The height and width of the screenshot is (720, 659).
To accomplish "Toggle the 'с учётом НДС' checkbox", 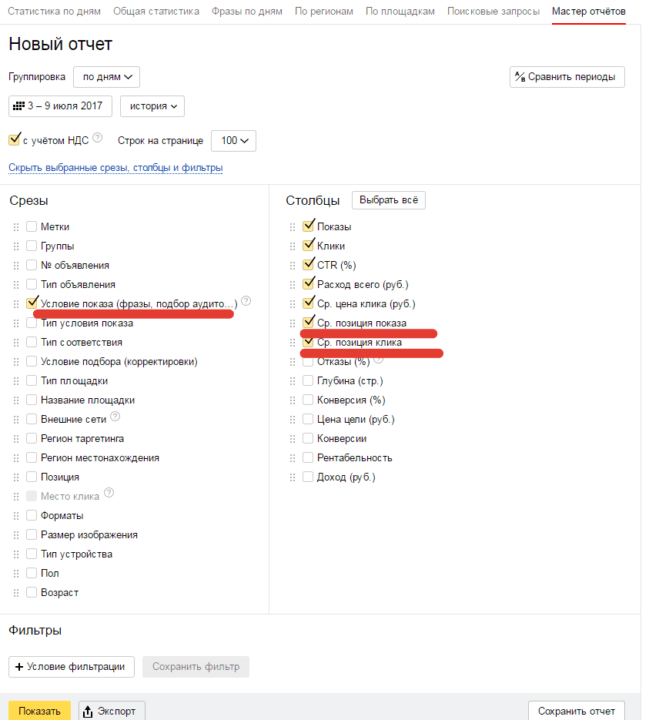I will (14, 139).
